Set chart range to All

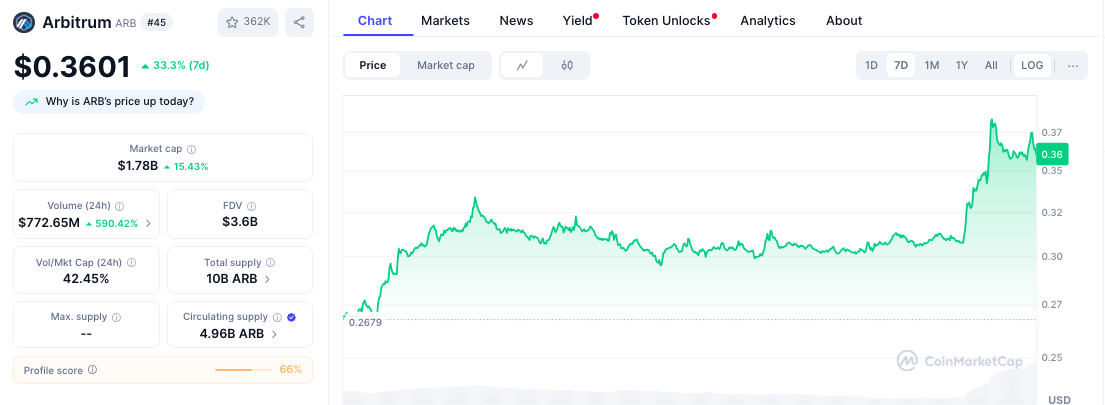click(991, 66)
